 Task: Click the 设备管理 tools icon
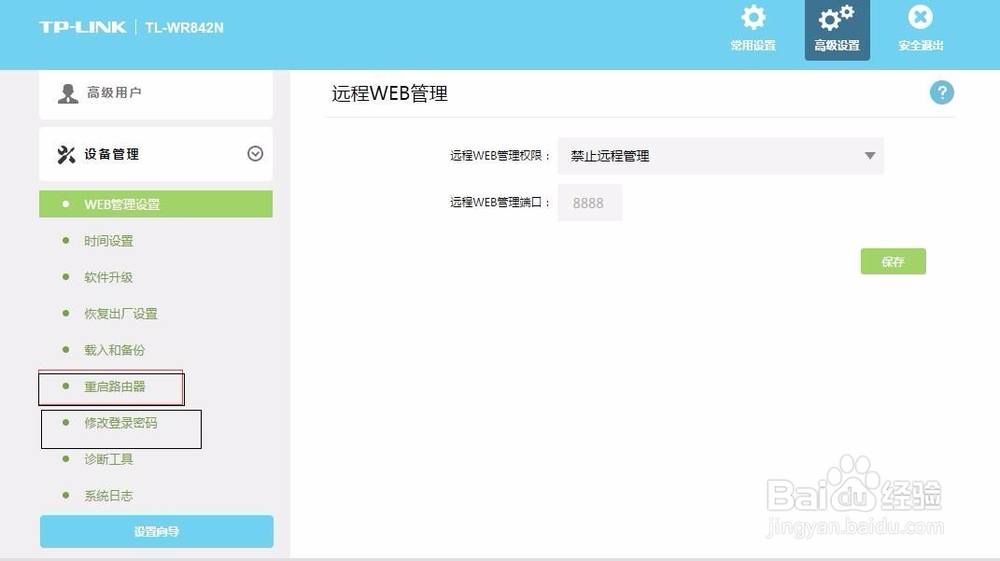click(x=66, y=154)
